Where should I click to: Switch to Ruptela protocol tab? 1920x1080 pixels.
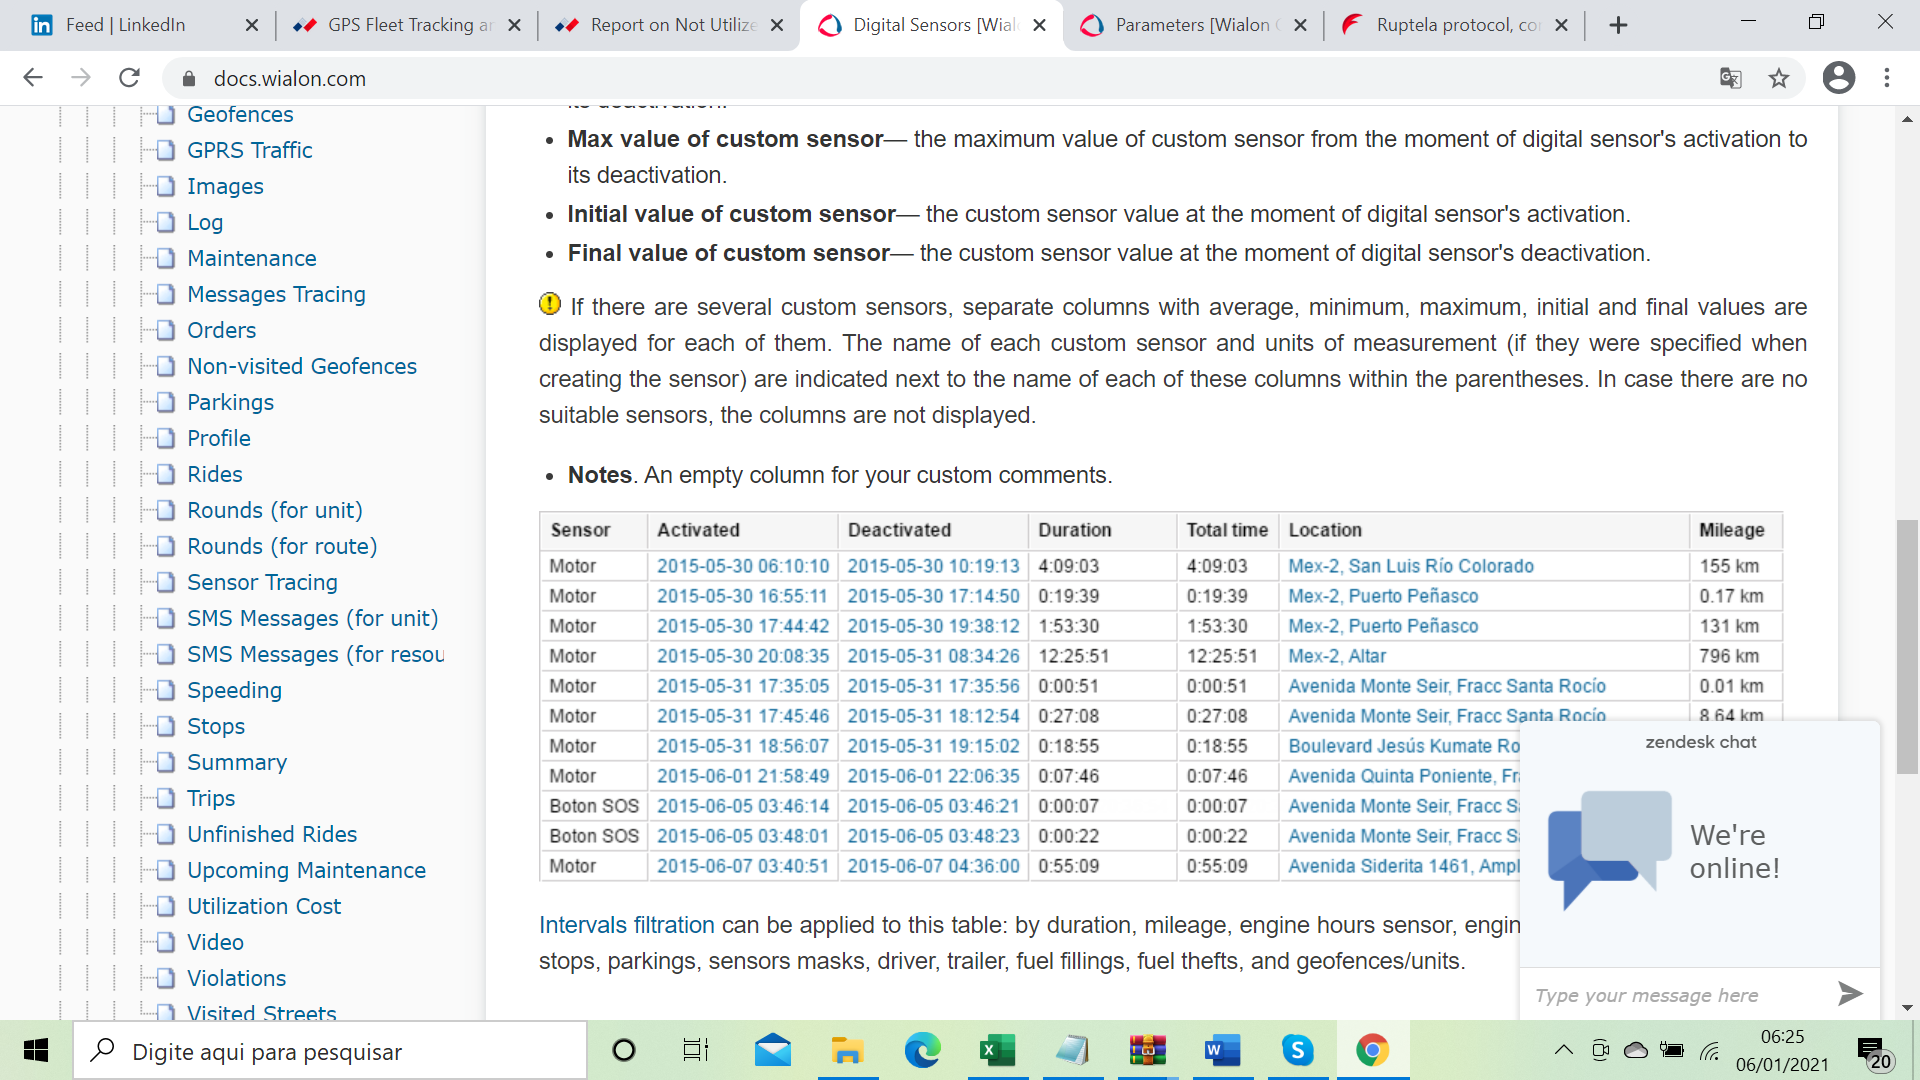click(x=1456, y=25)
